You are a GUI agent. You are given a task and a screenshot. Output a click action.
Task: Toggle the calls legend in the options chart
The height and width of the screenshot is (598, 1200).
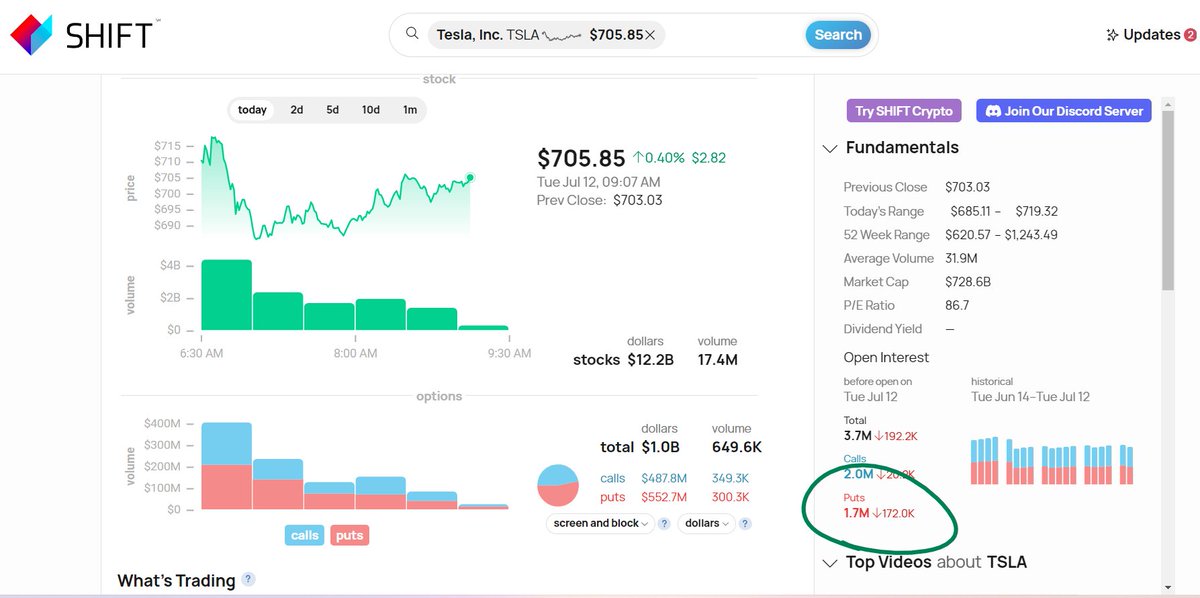pos(305,535)
